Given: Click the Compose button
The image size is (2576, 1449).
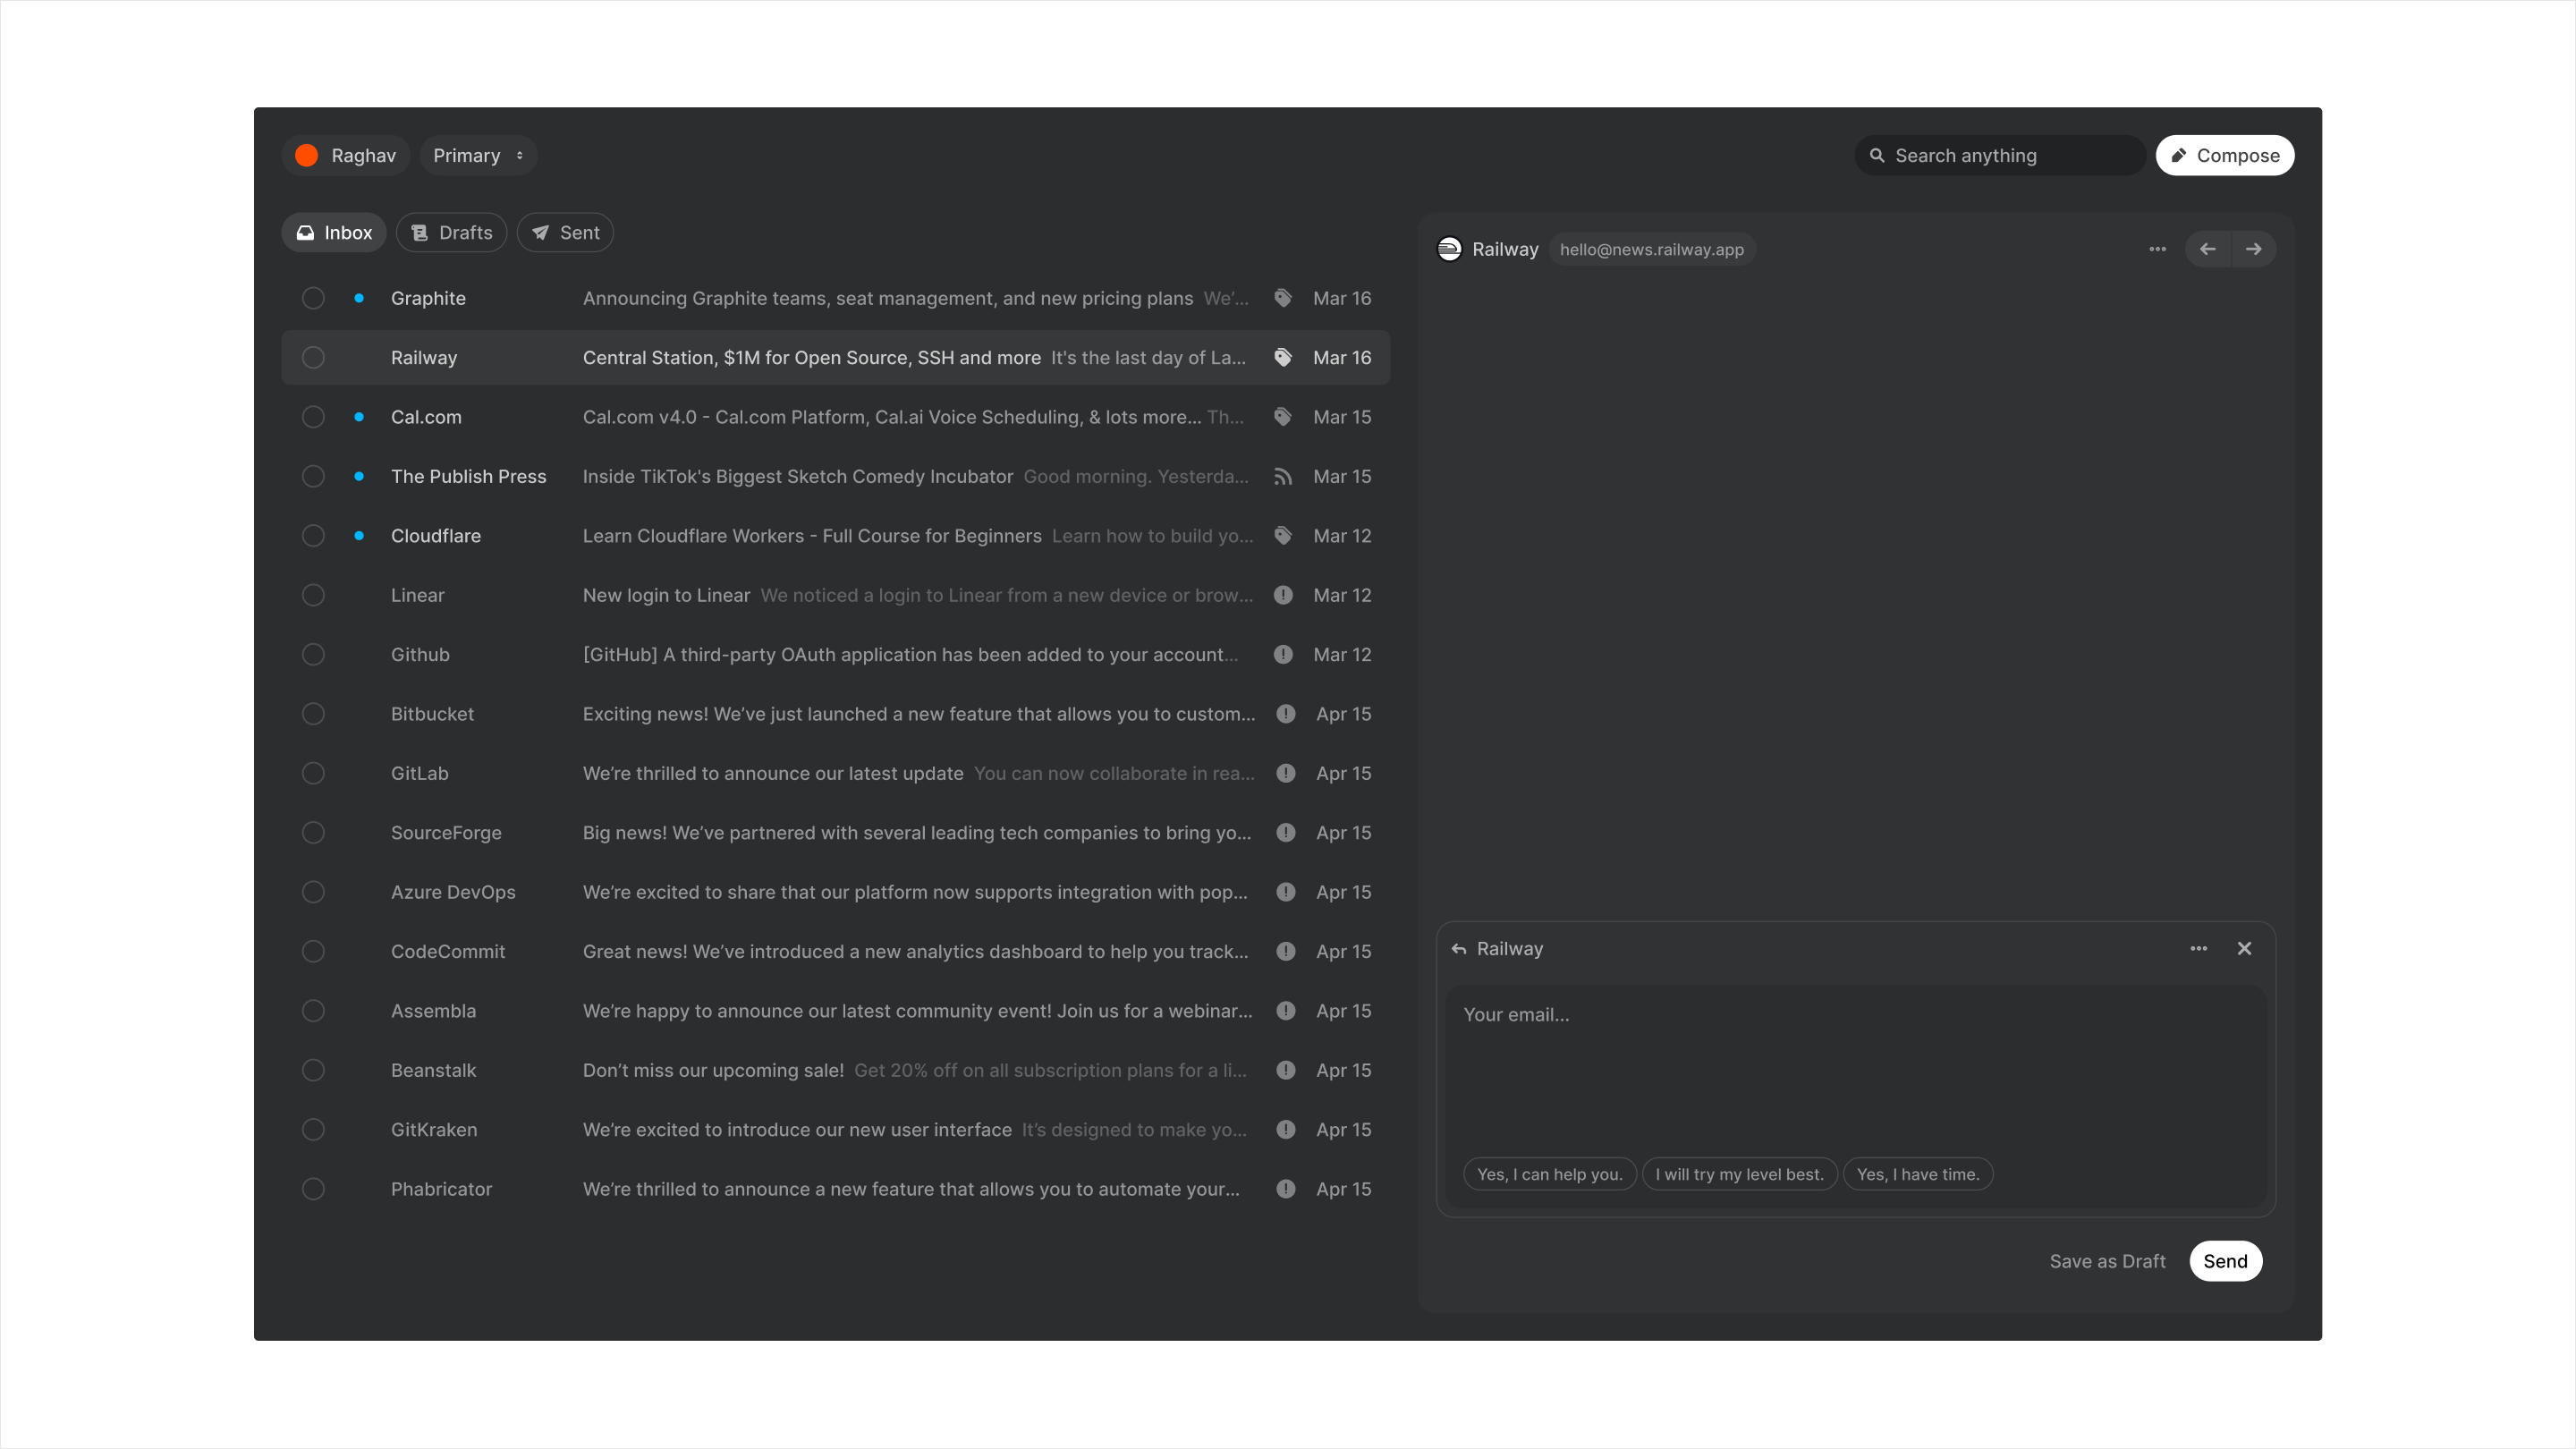Looking at the screenshot, I should (x=2224, y=155).
